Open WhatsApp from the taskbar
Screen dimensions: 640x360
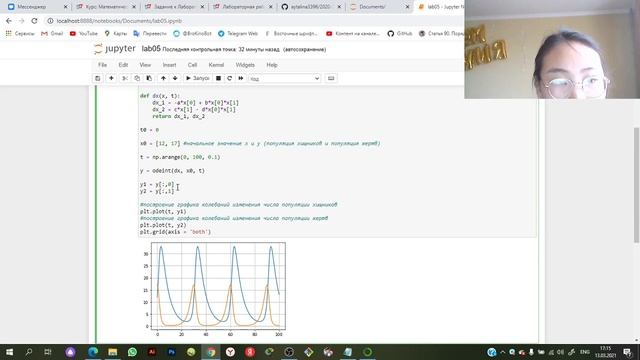pyautogui.click(x=132, y=352)
